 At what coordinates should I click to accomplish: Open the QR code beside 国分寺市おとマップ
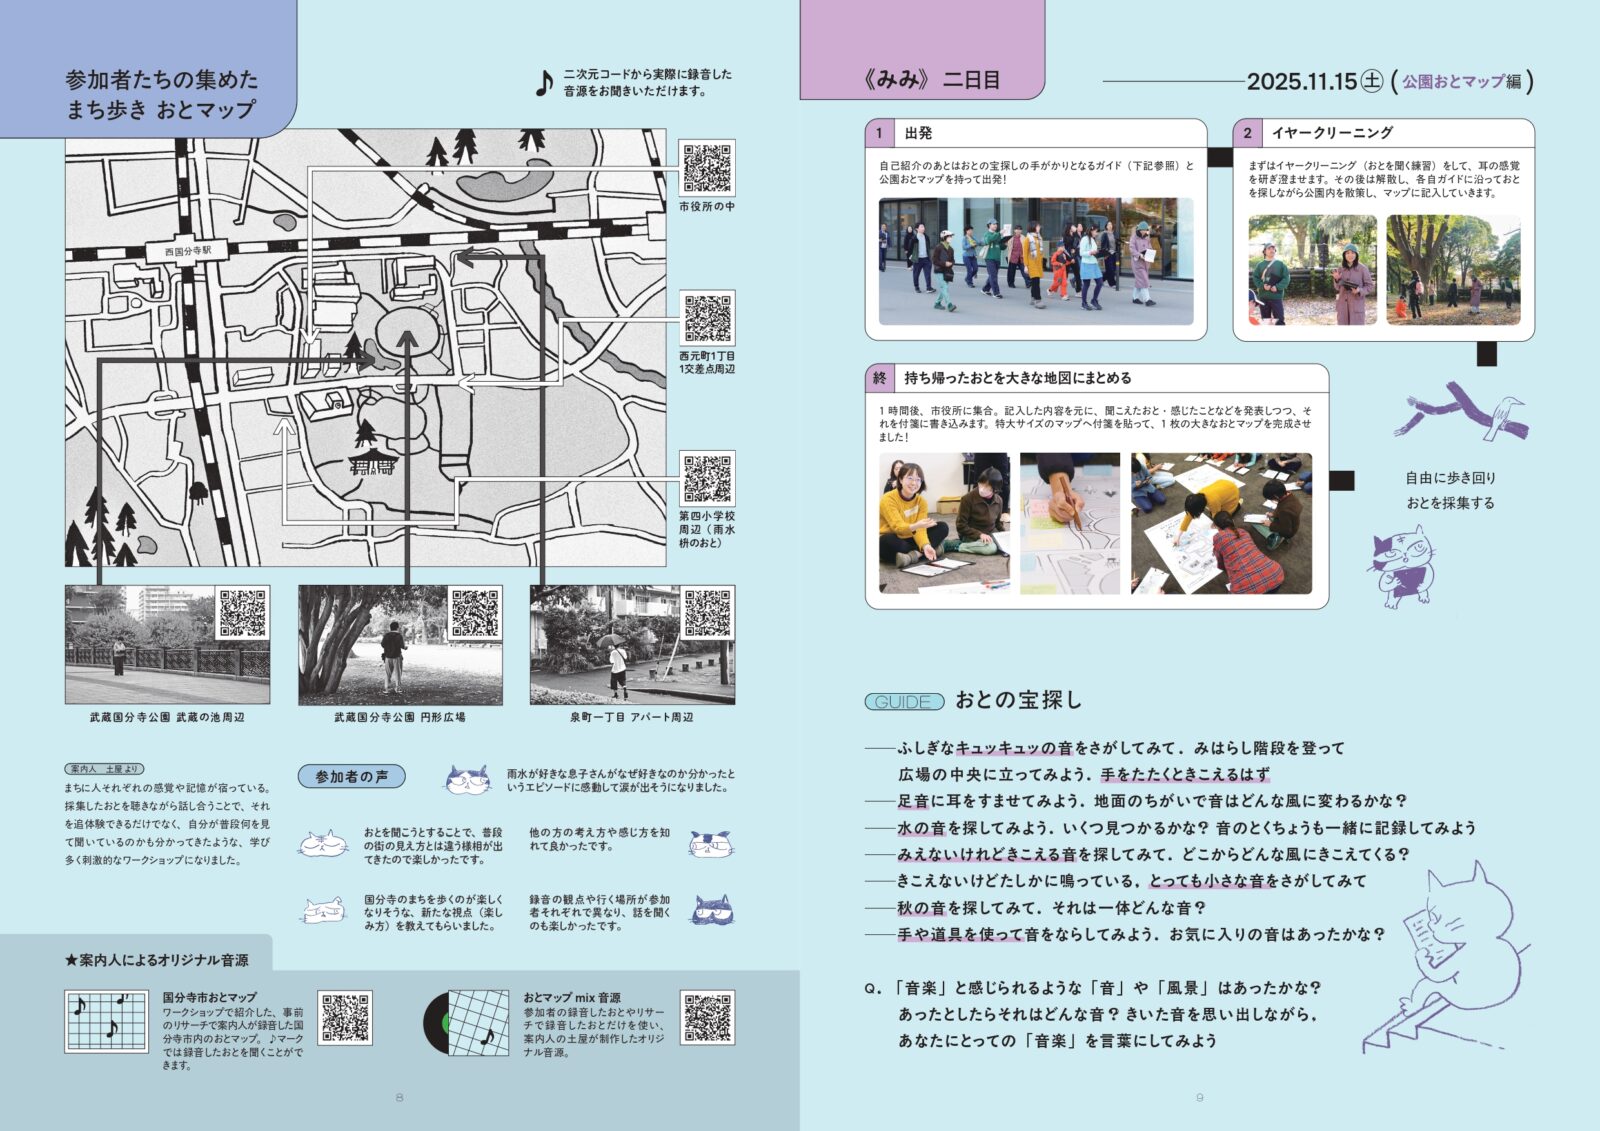pyautogui.click(x=345, y=1018)
